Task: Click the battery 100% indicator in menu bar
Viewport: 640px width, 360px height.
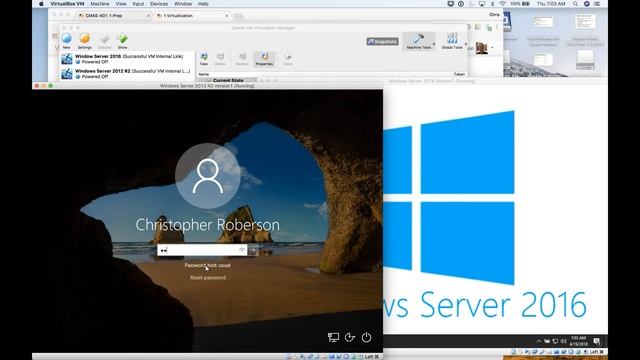Action: 520,4
